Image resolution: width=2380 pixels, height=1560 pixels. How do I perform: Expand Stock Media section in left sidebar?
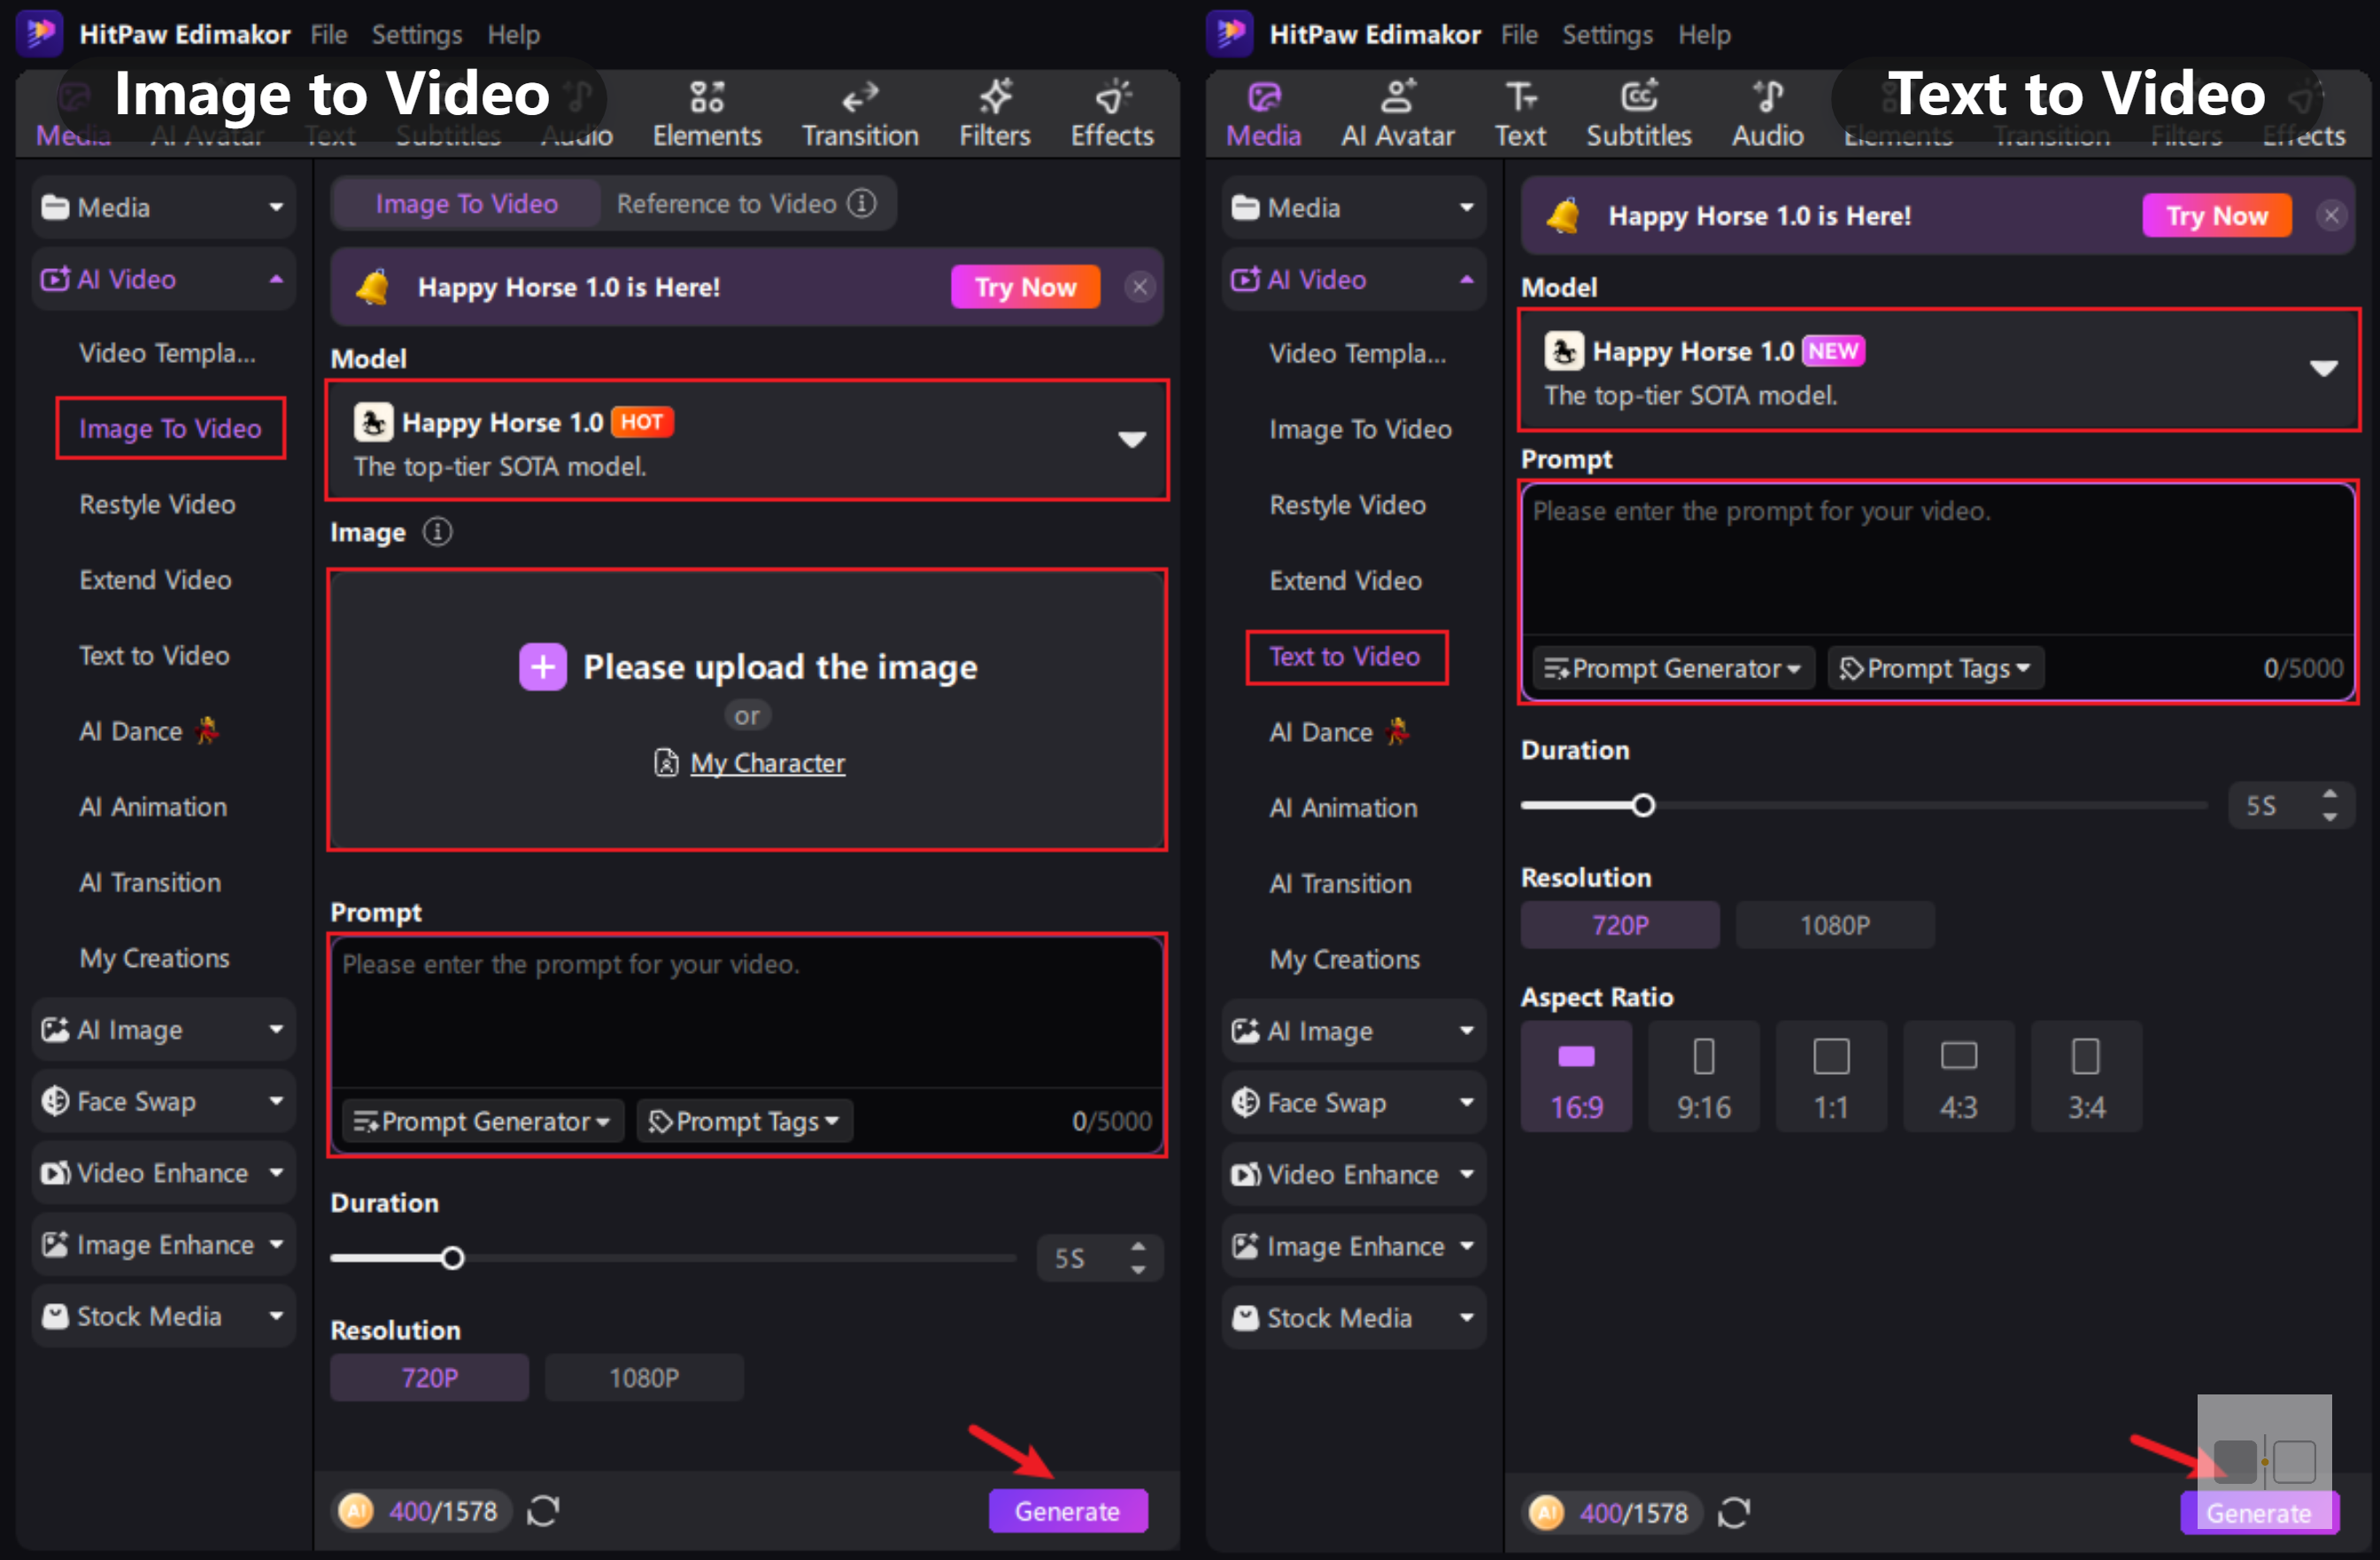[x=164, y=1316]
